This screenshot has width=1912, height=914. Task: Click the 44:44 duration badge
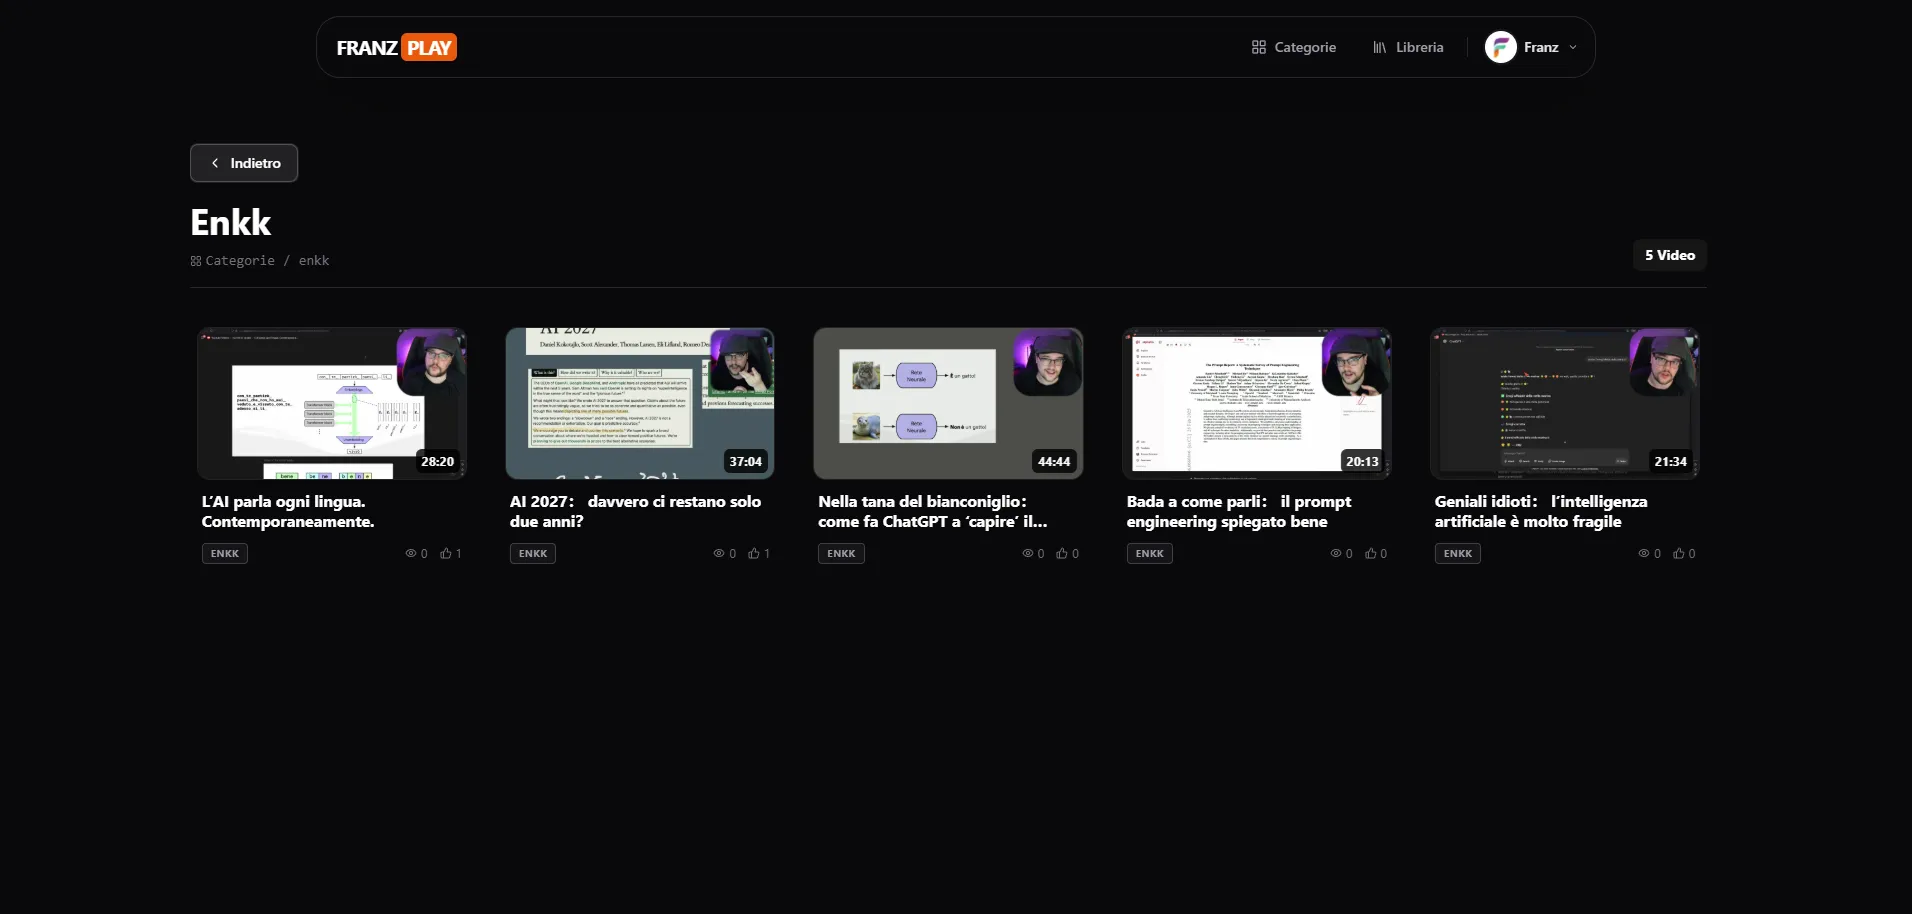1054,462
